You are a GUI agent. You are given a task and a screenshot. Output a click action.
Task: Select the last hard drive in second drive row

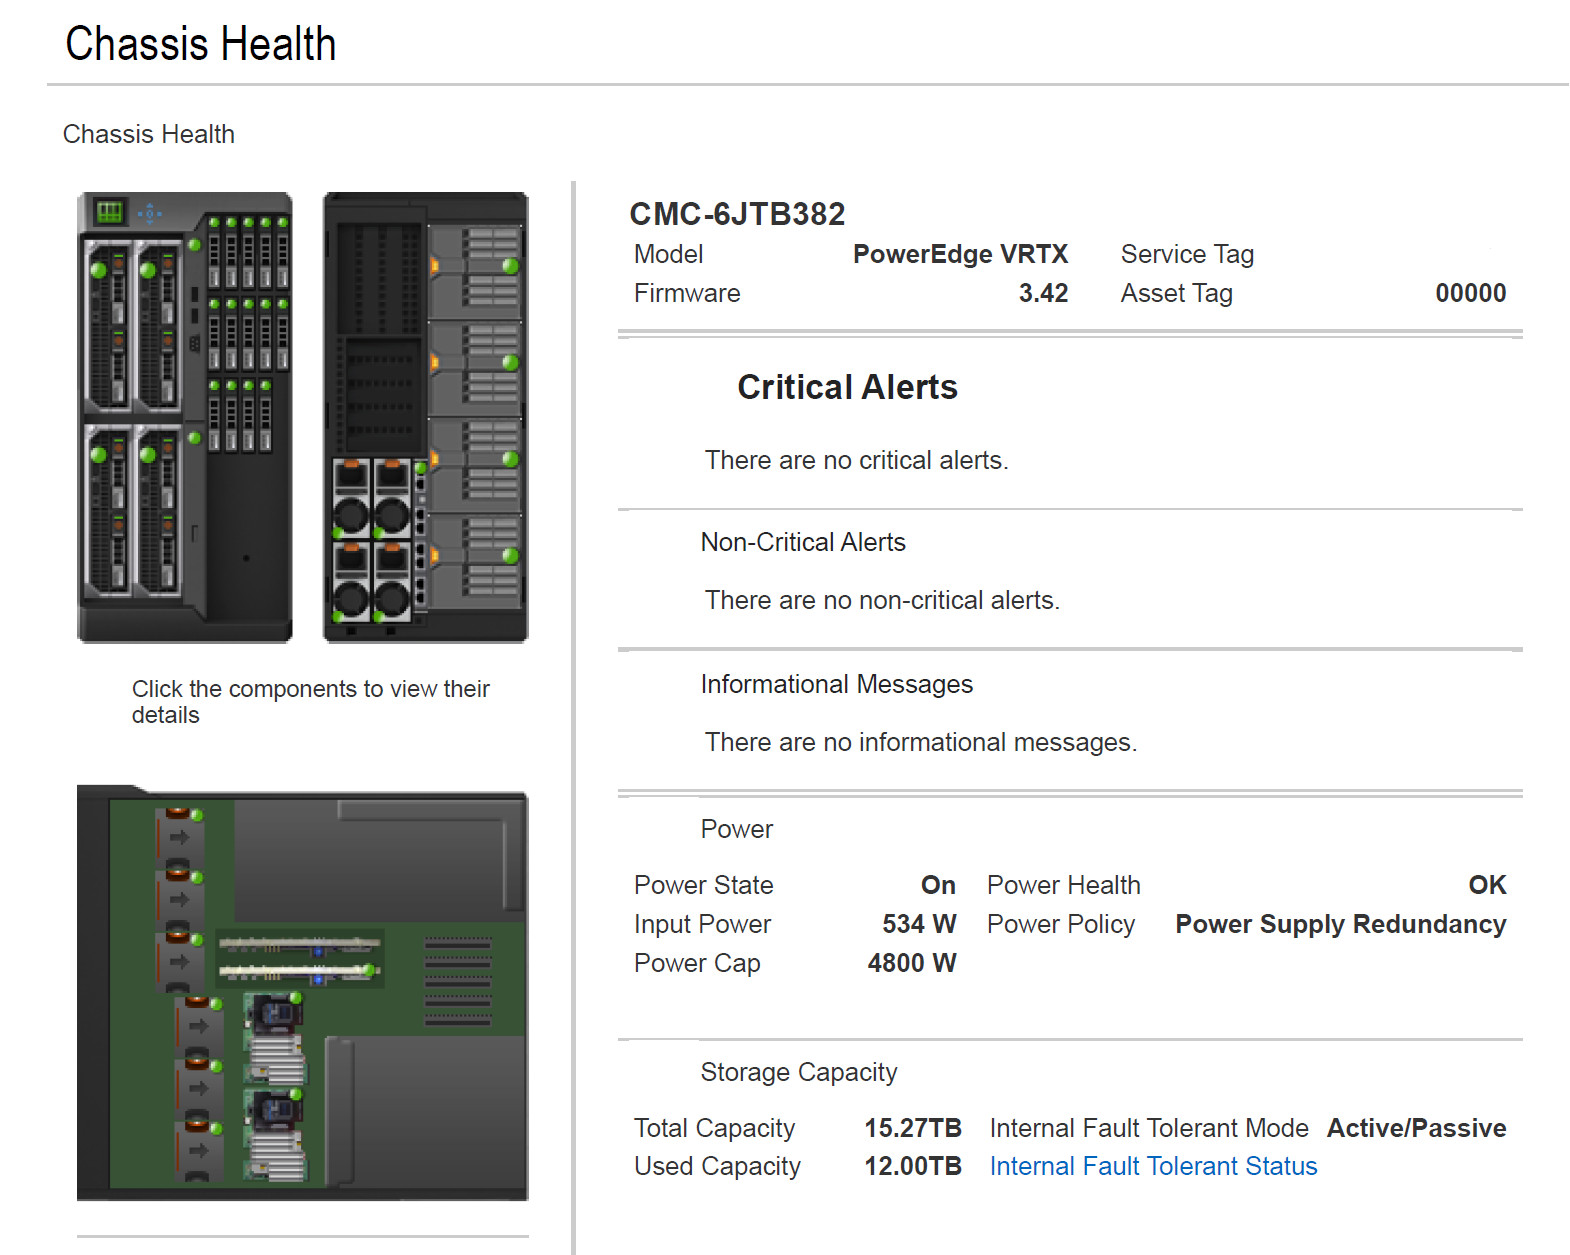(283, 334)
